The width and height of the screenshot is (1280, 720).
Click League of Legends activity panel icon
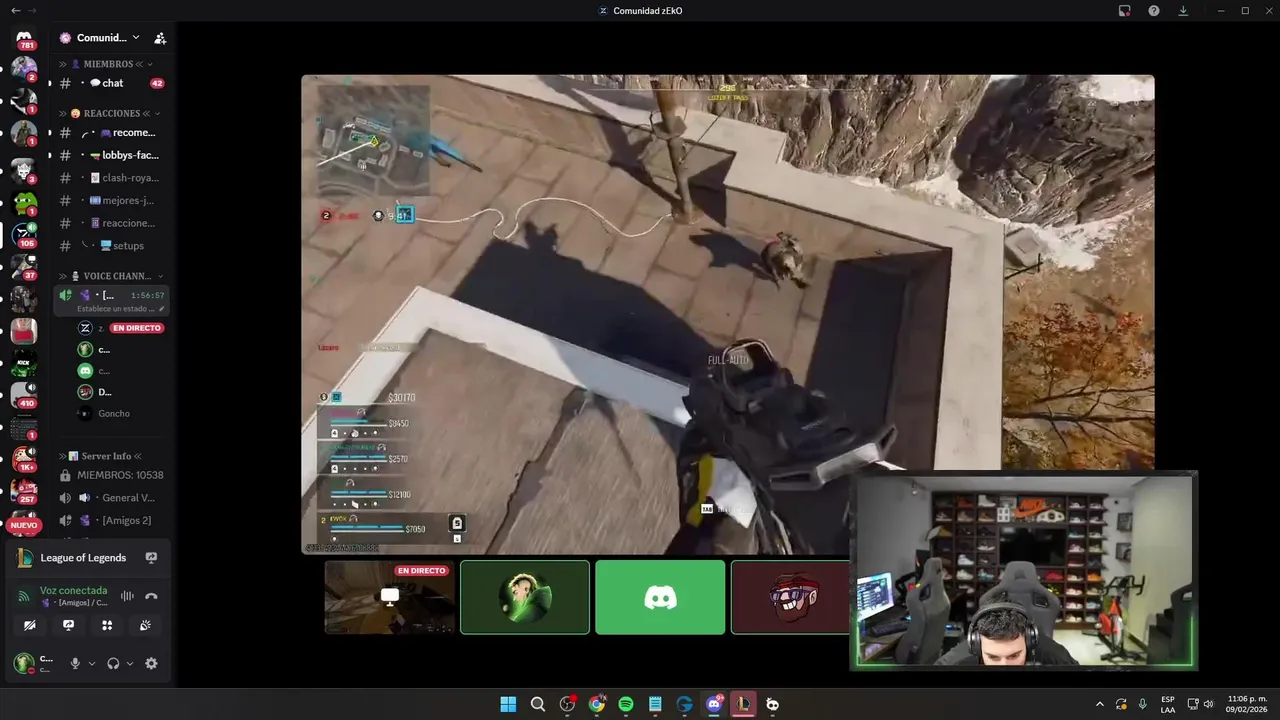point(25,558)
